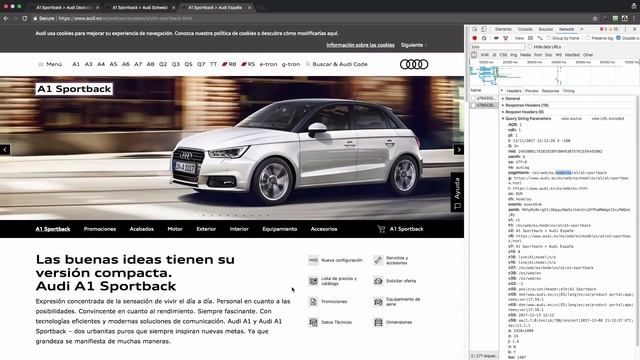
Task: Toggle the device toolbar icon in DevTools
Action: [484, 29]
